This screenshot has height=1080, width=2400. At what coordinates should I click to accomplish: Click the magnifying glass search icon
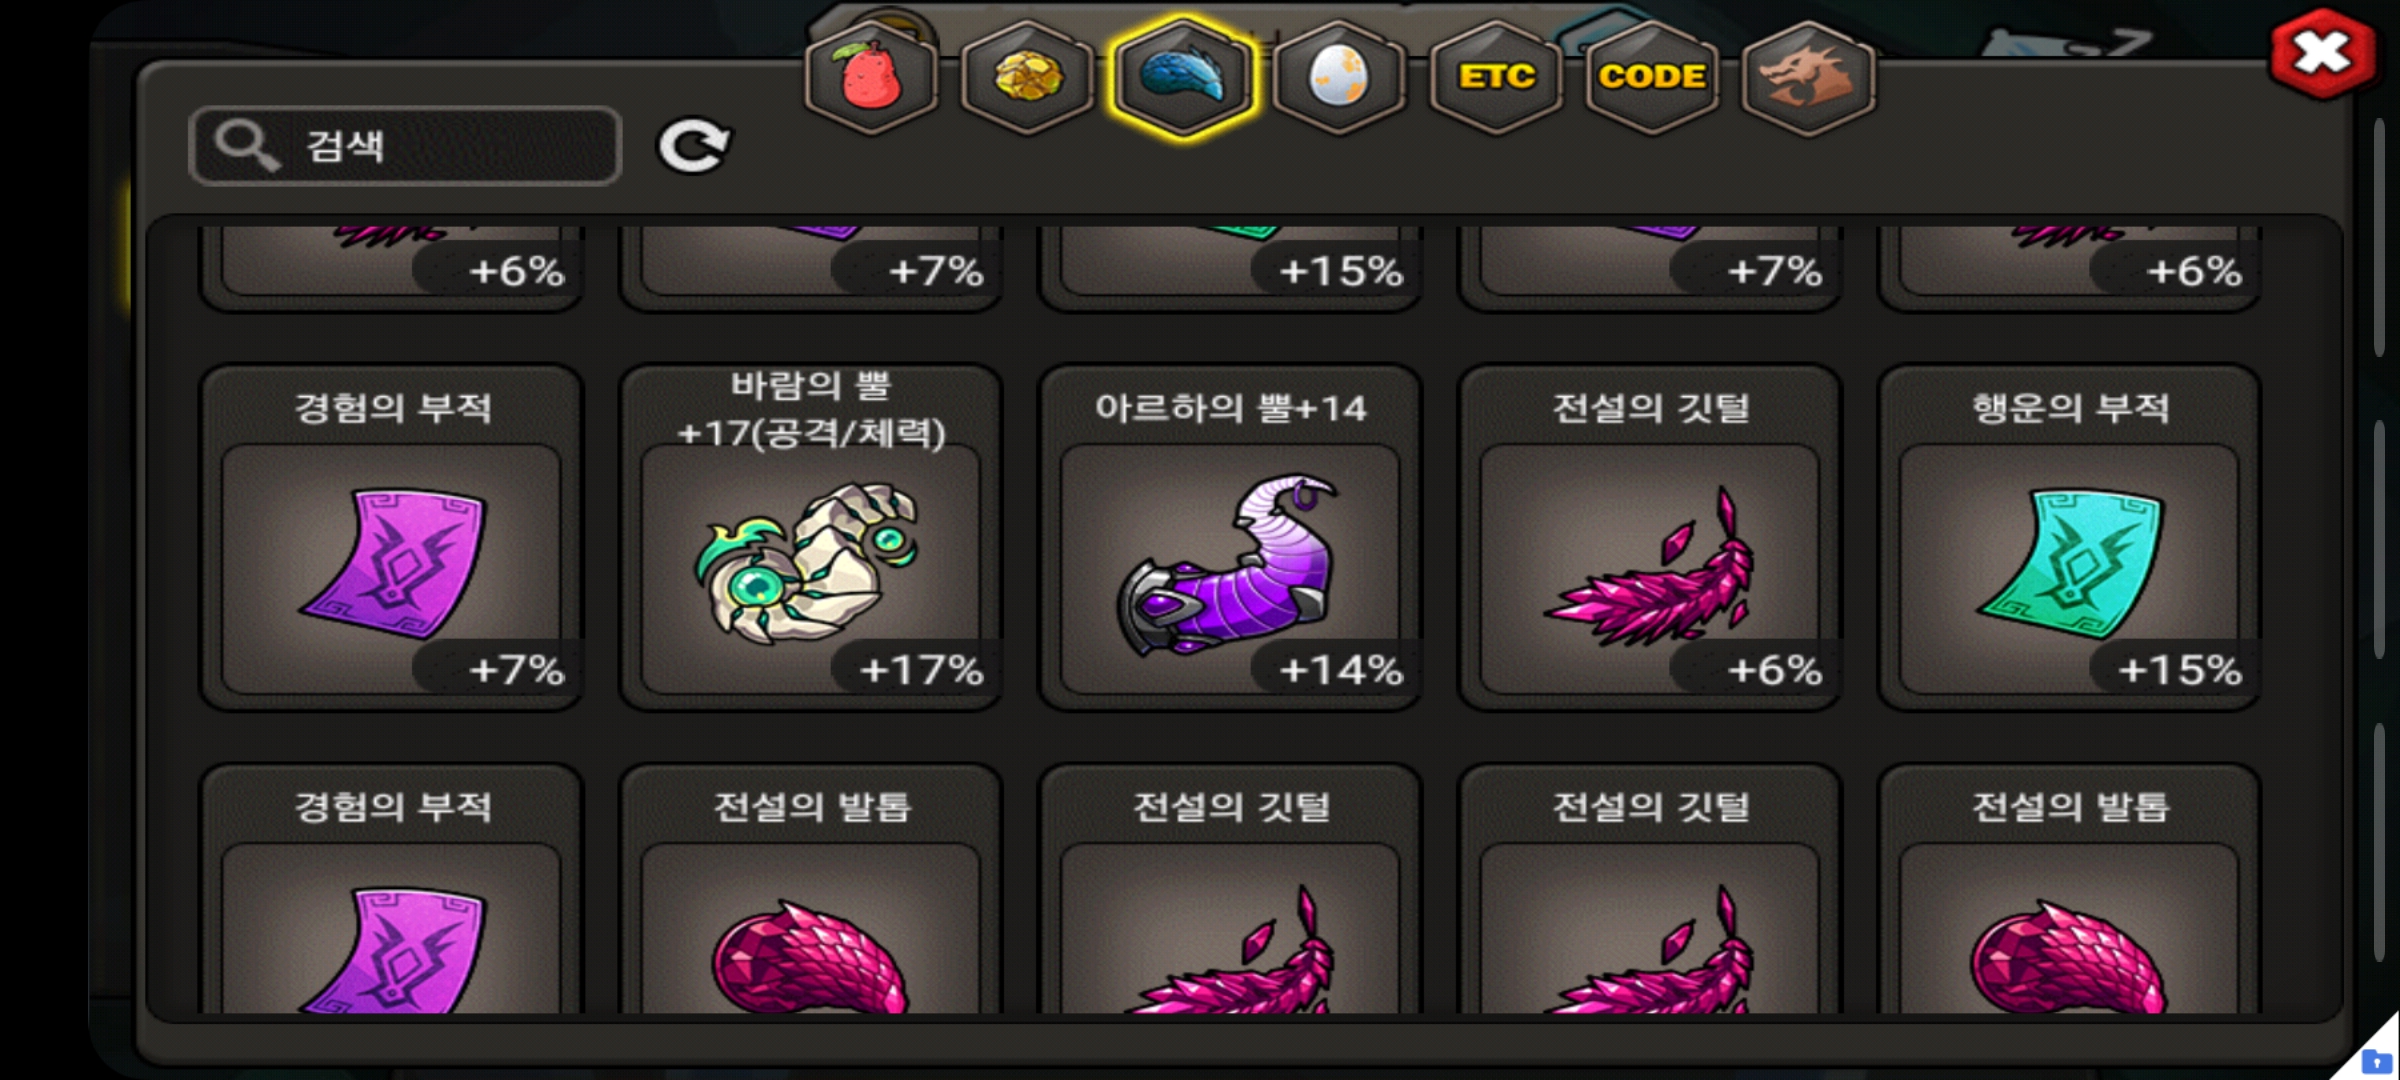point(247,146)
